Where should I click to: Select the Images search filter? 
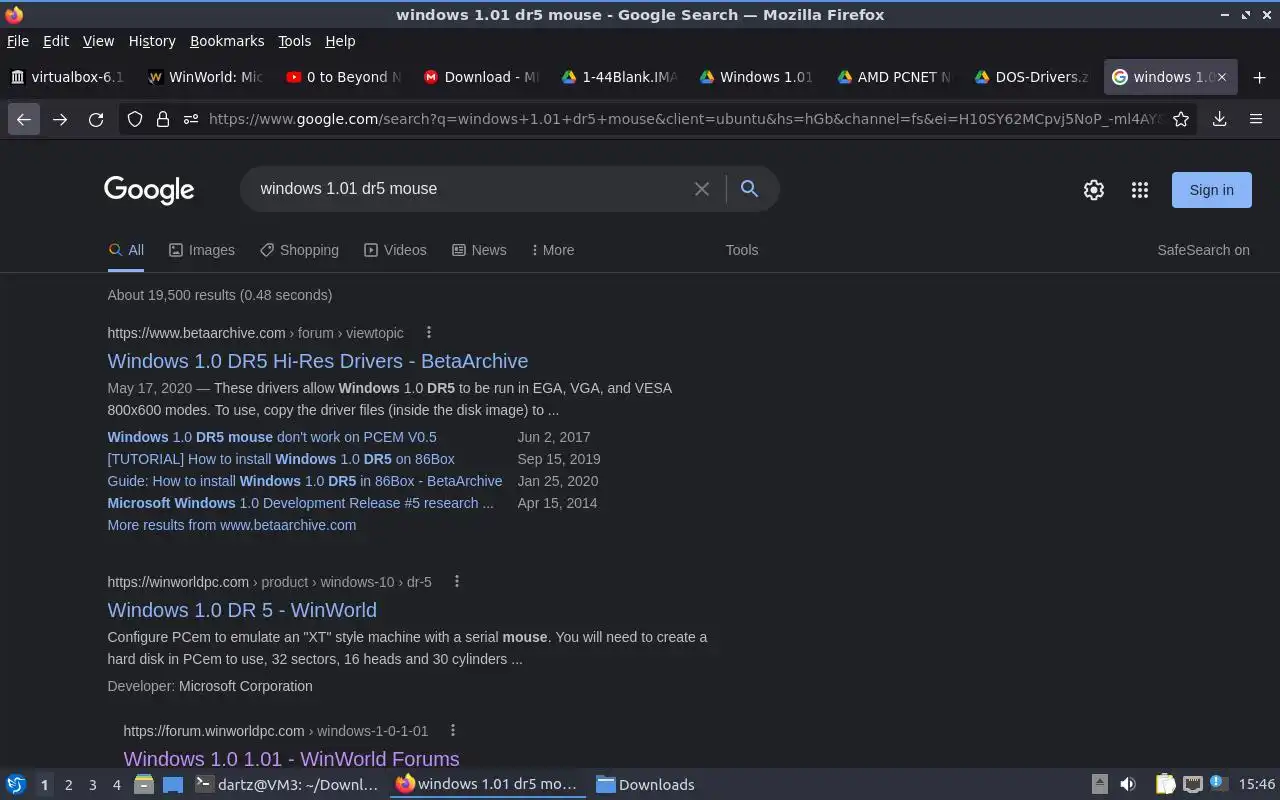(x=201, y=250)
